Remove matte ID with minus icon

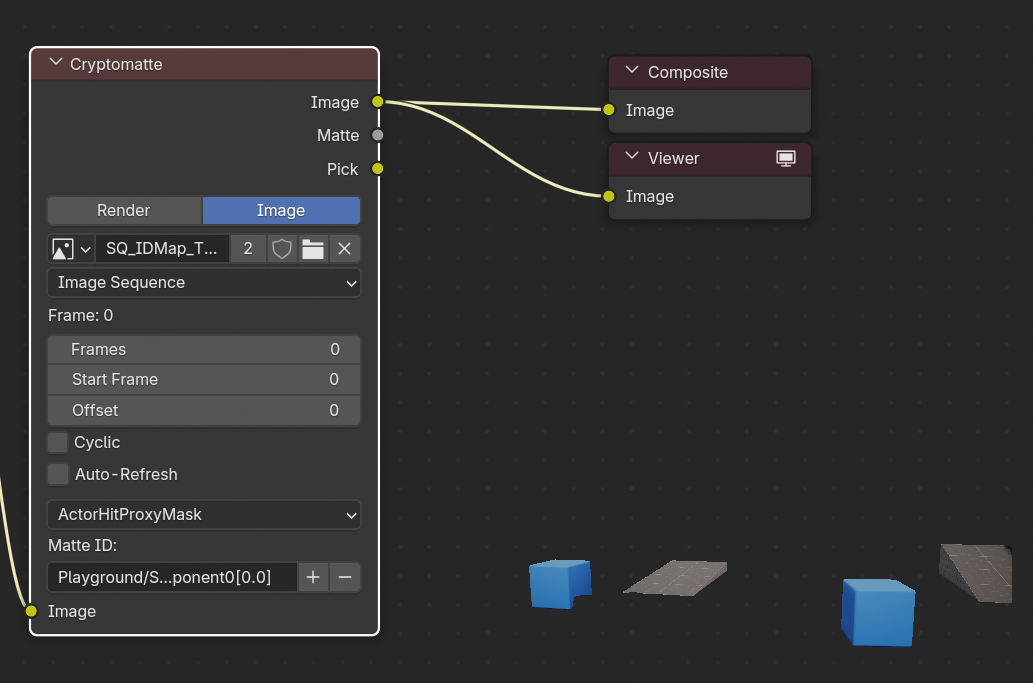point(345,577)
